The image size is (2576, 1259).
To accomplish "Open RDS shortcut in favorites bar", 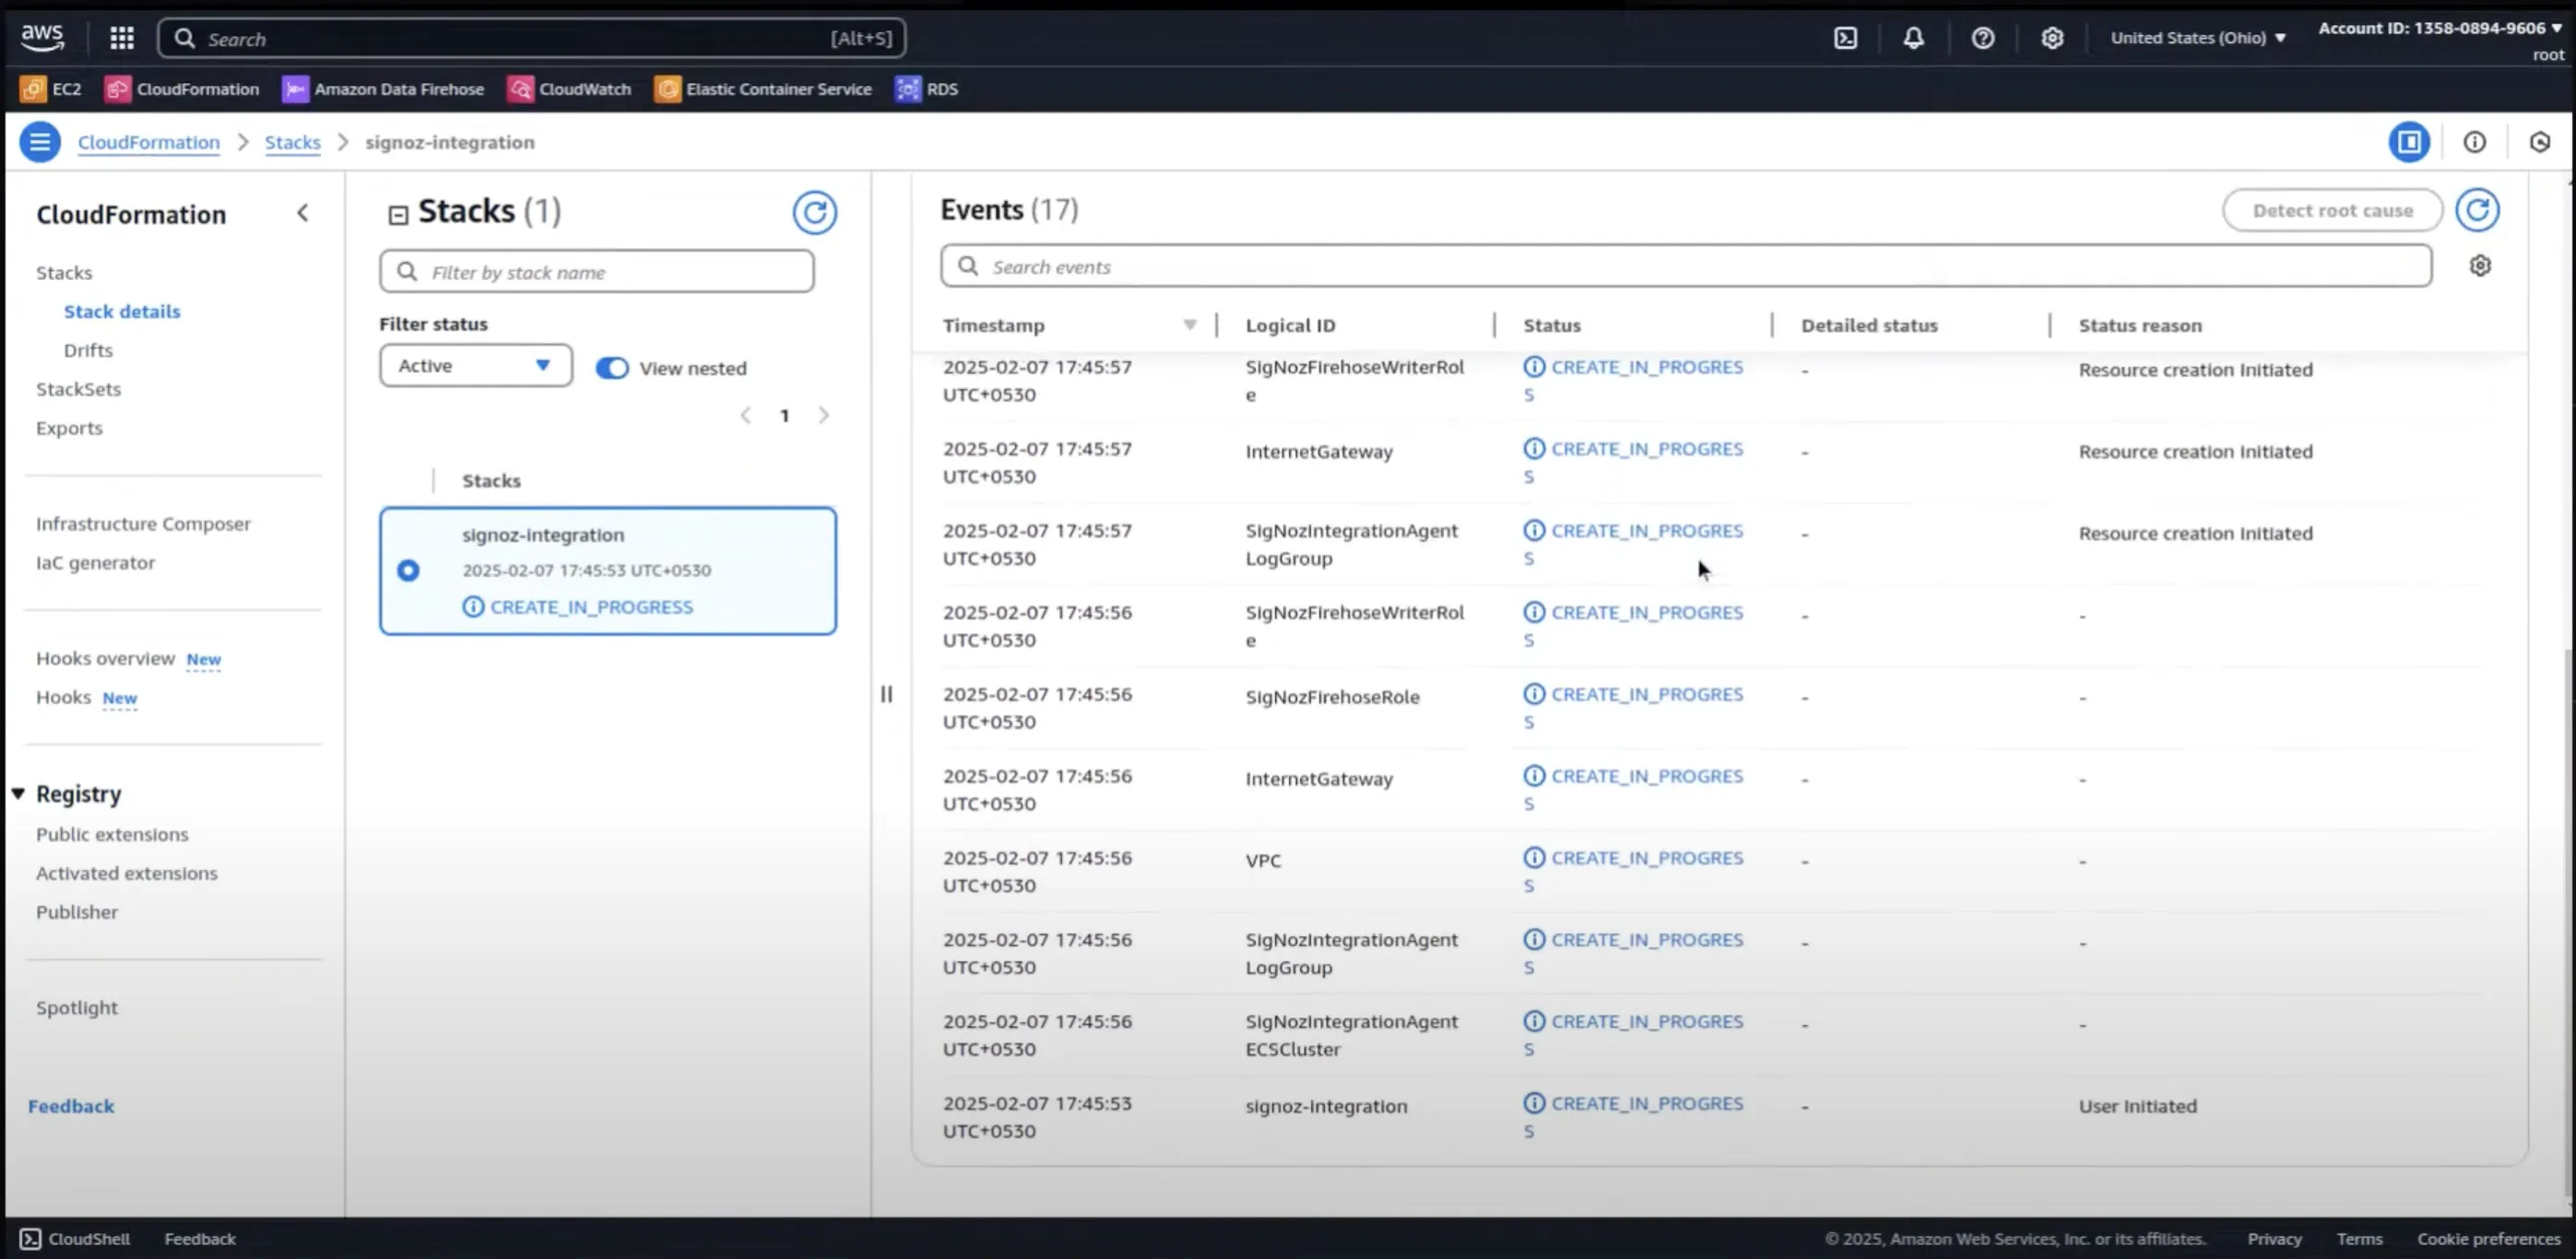I will click(927, 89).
